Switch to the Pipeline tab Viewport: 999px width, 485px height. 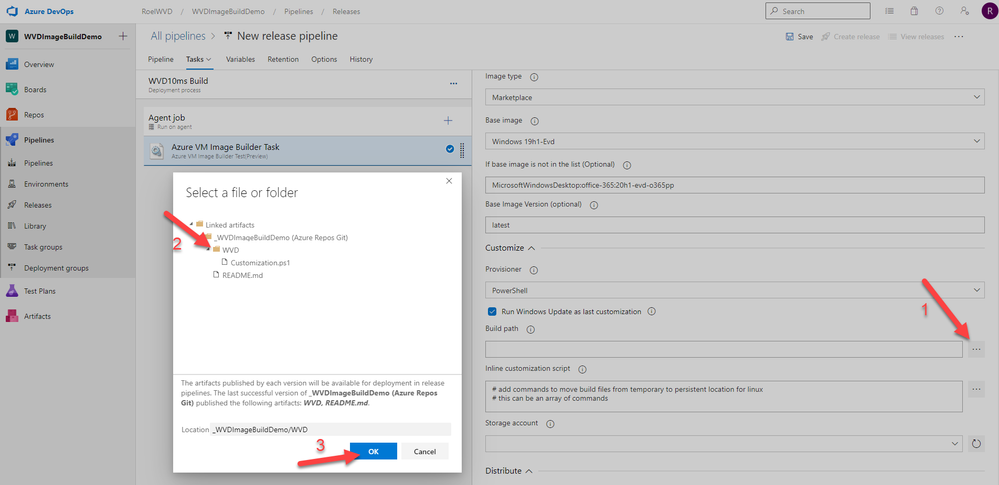click(161, 59)
